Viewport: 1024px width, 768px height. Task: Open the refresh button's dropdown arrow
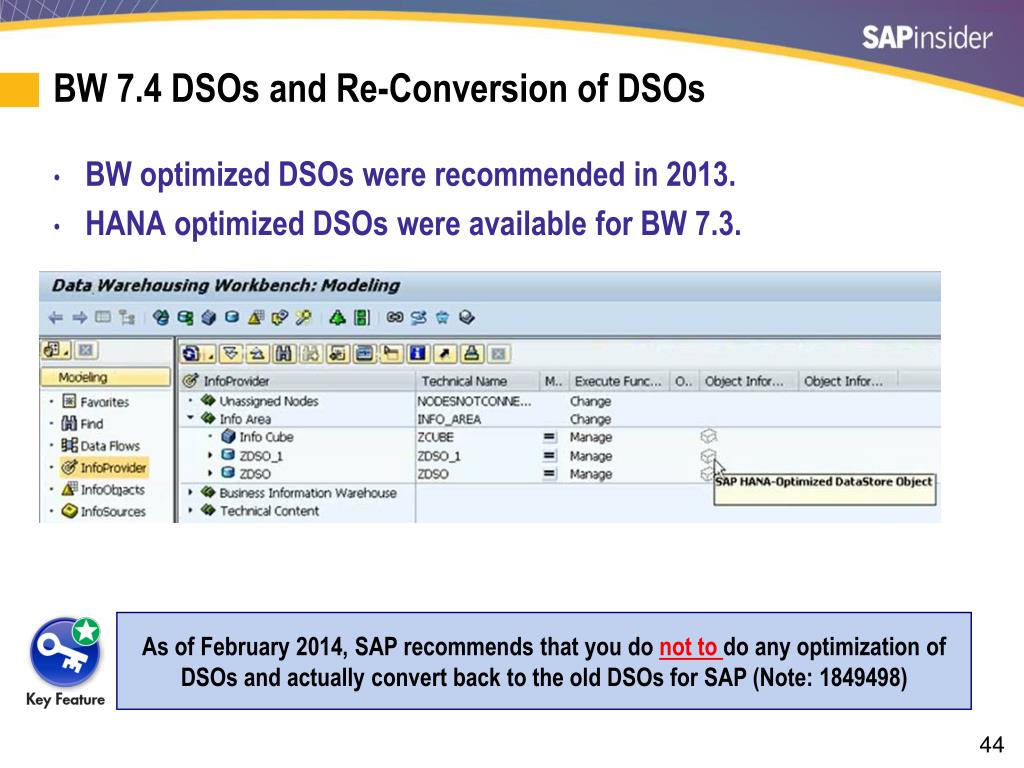point(210,357)
